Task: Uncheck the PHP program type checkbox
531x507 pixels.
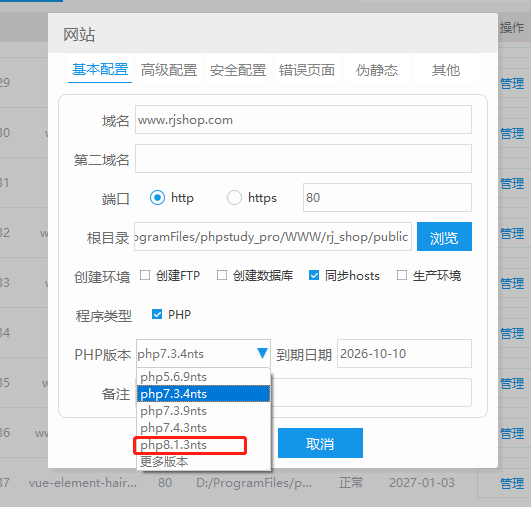Action: (157, 314)
